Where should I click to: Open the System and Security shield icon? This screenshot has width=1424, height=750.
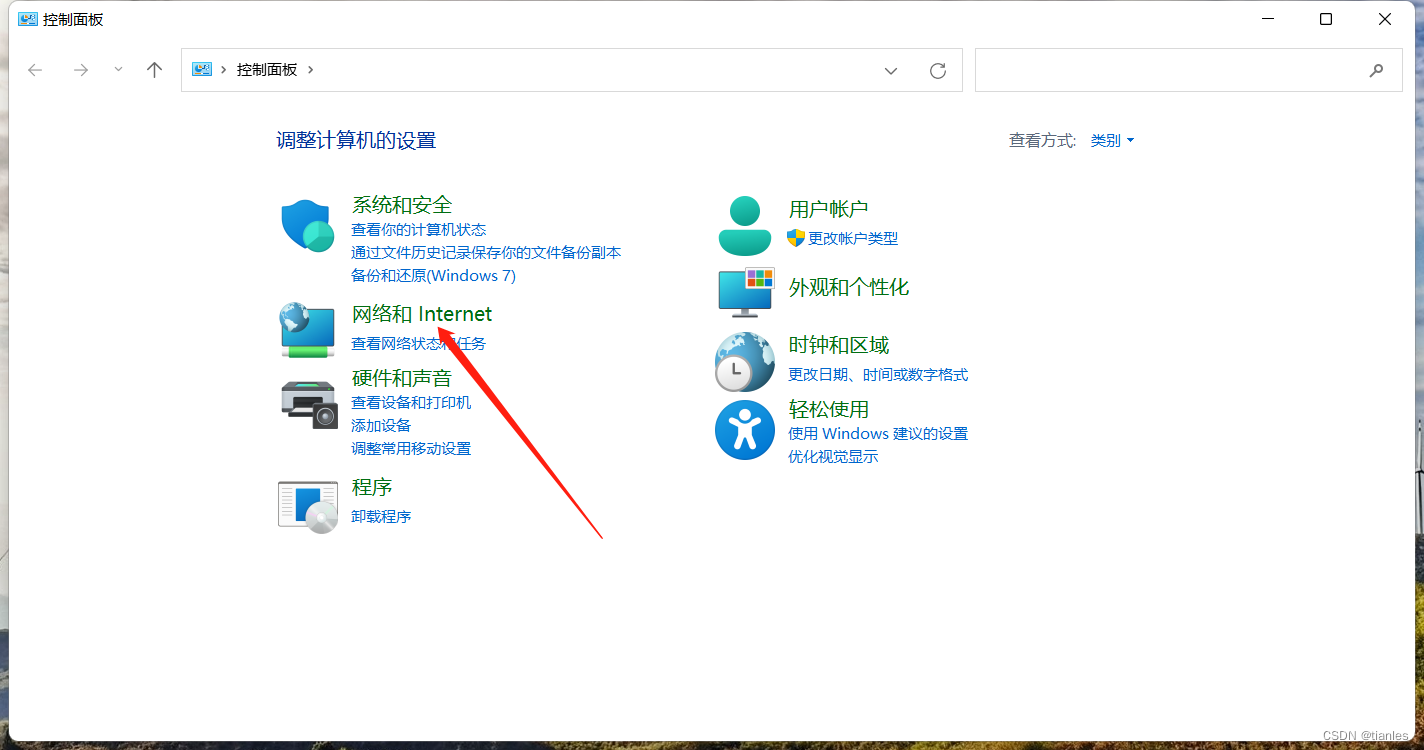(307, 225)
